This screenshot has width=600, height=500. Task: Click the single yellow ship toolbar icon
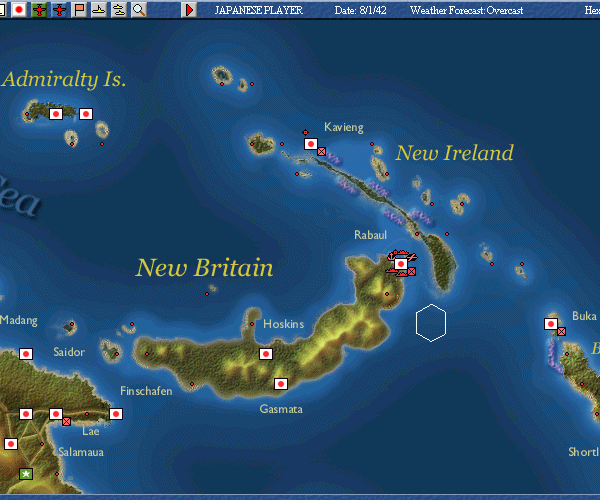pyautogui.click(x=99, y=10)
